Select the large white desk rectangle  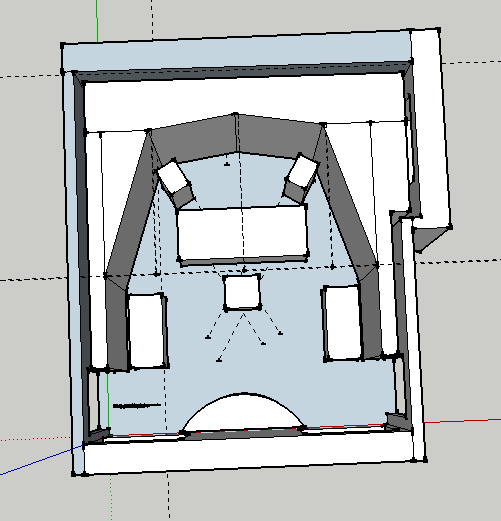click(242, 234)
